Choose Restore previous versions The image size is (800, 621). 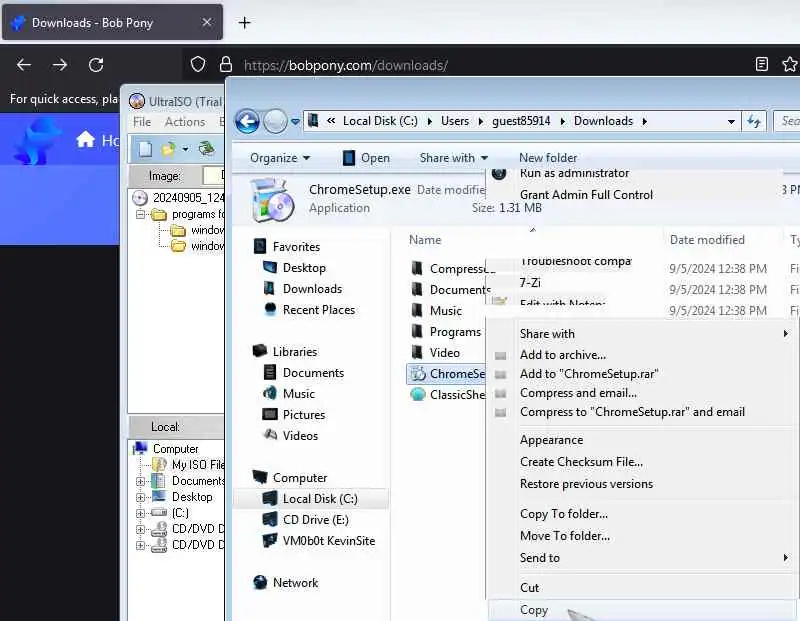(x=586, y=484)
